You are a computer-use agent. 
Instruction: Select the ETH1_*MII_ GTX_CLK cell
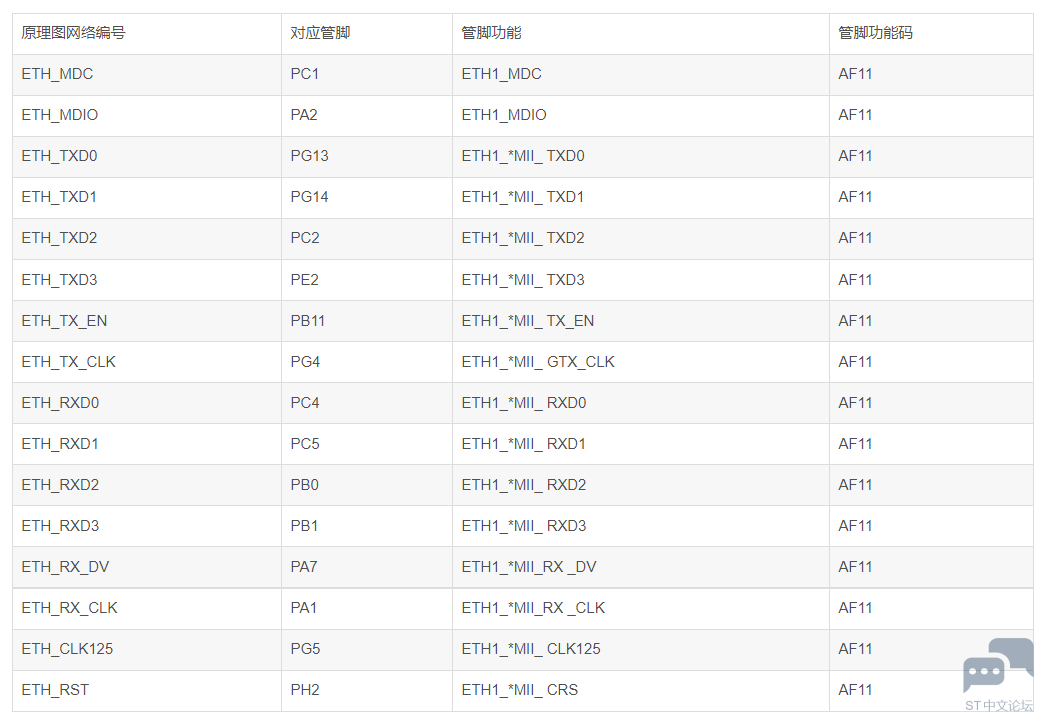(x=641, y=362)
